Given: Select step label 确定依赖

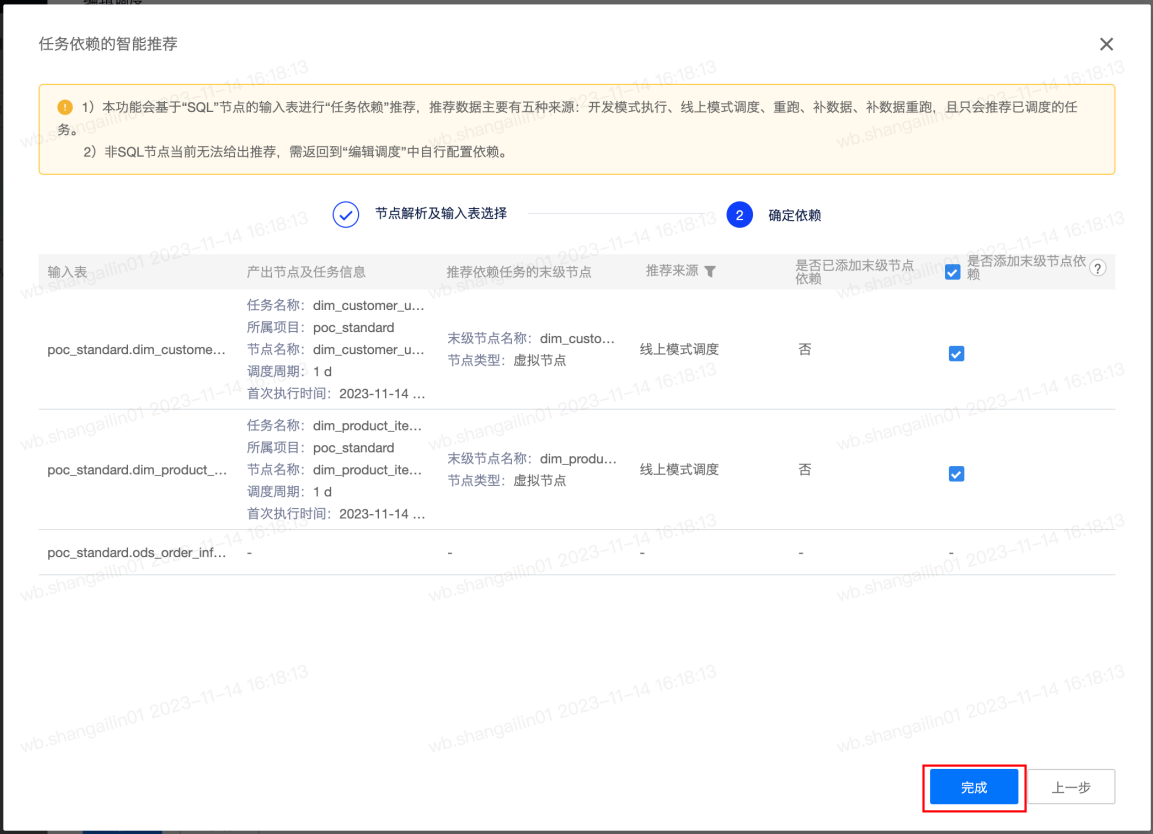Looking at the screenshot, I should pyautogui.click(x=794, y=215).
